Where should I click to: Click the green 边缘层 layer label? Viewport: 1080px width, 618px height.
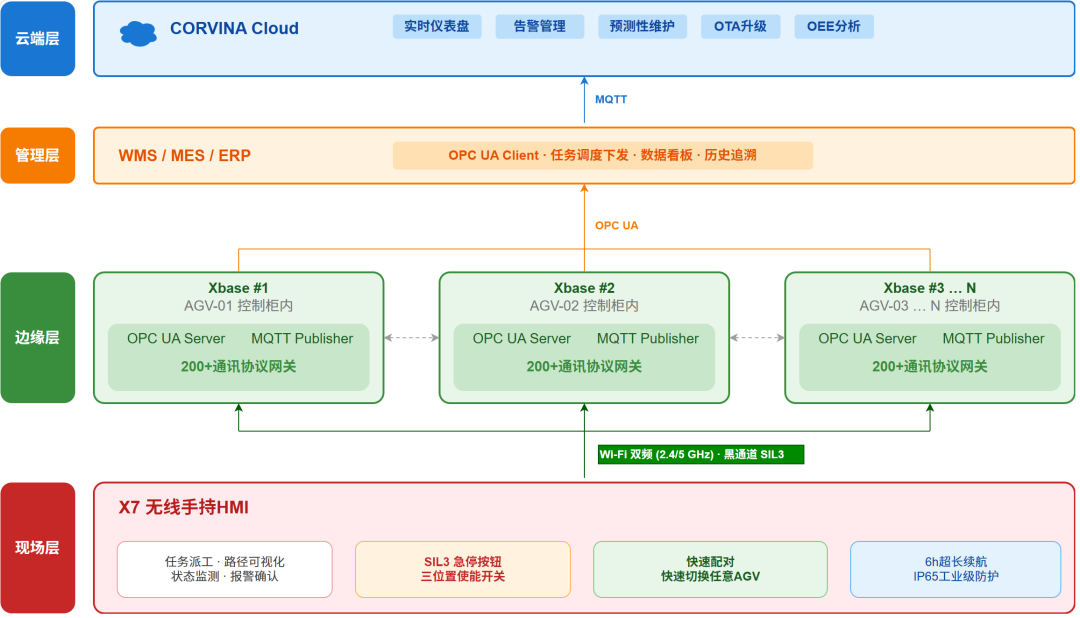(38, 338)
